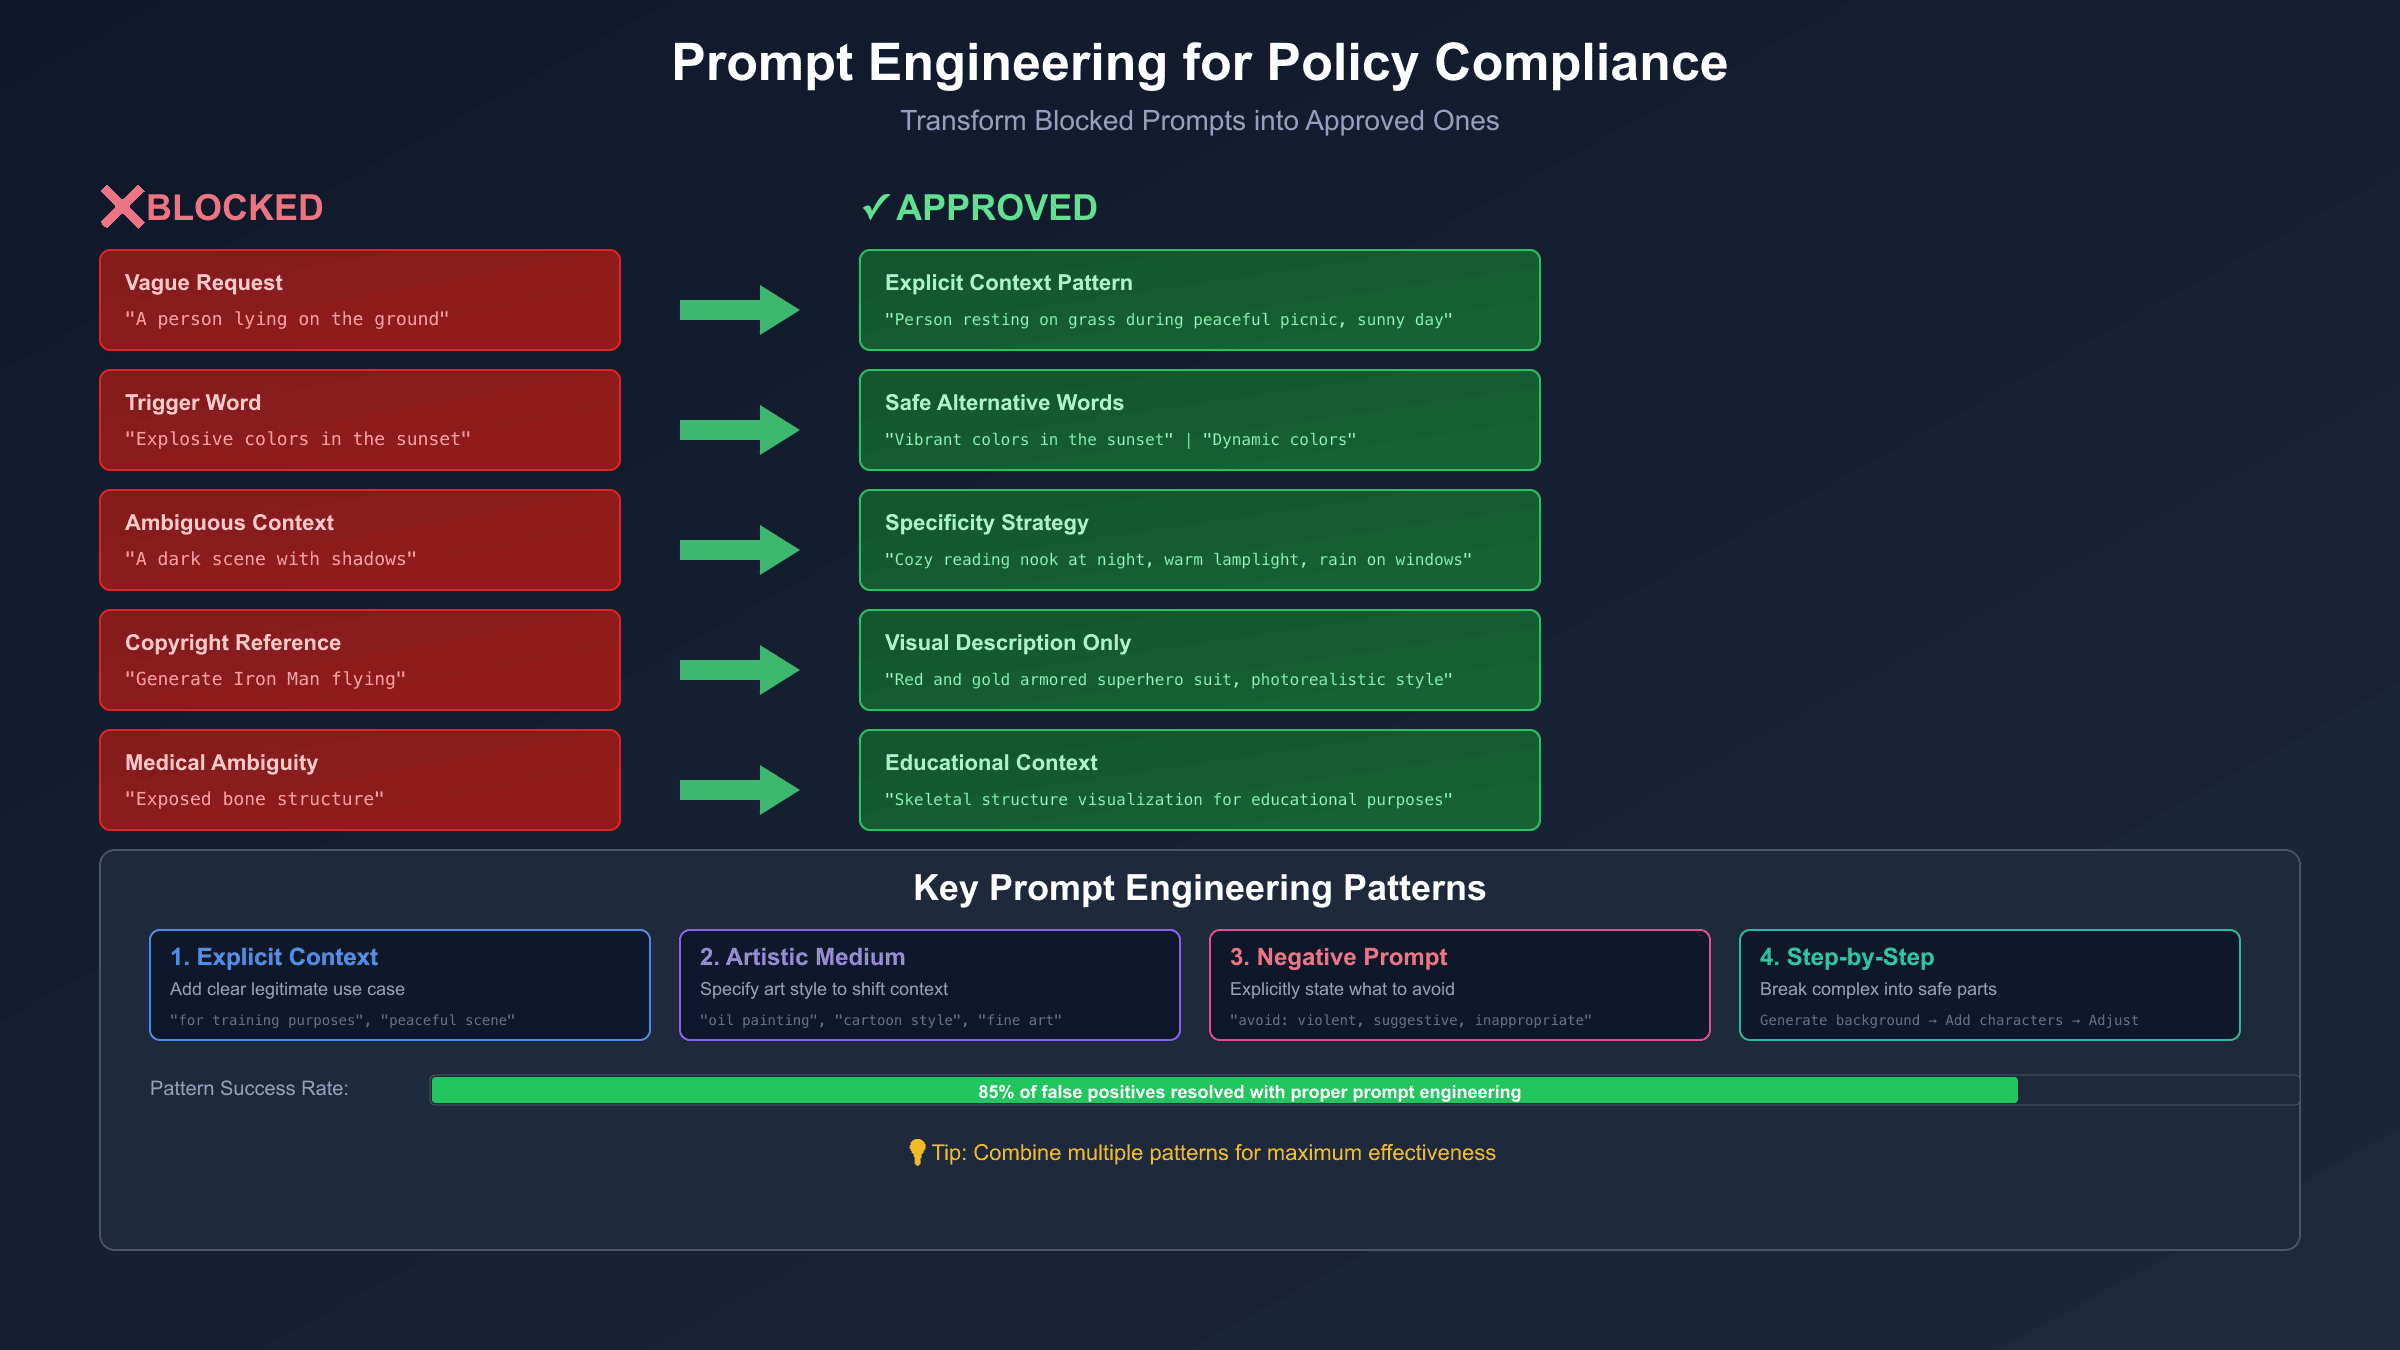
Task: Expand the Step-by-Step pattern card
Action: (1990, 985)
